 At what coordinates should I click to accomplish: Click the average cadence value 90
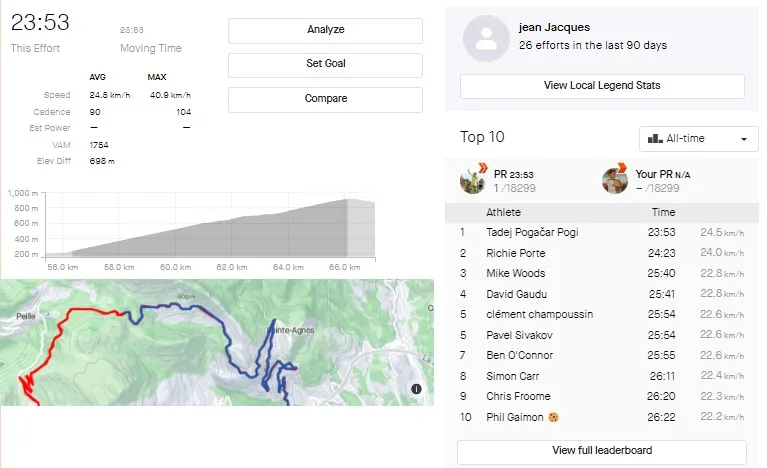pyautogui.click(x=95, y=112)
